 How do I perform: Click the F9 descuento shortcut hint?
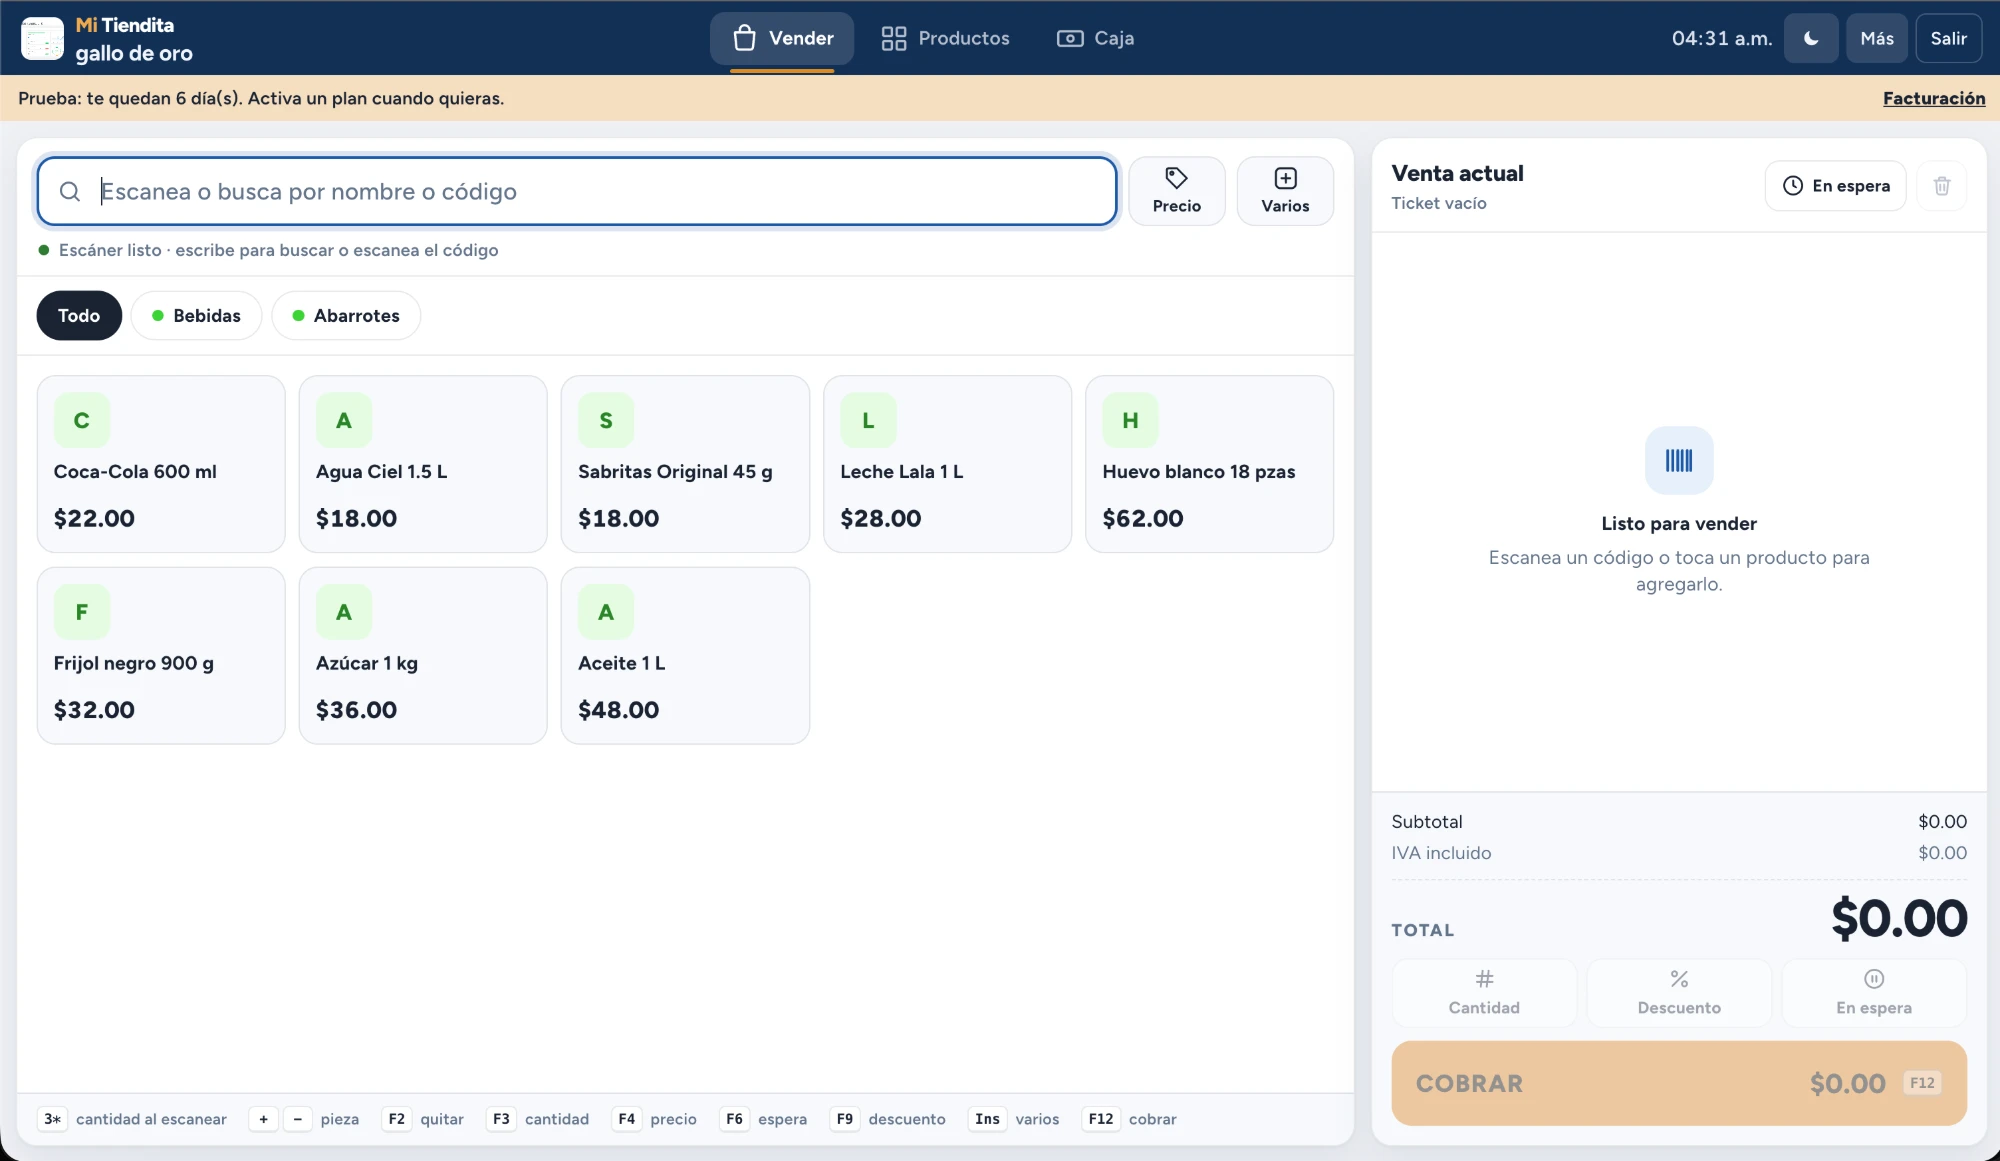(x=889, y=1119)
